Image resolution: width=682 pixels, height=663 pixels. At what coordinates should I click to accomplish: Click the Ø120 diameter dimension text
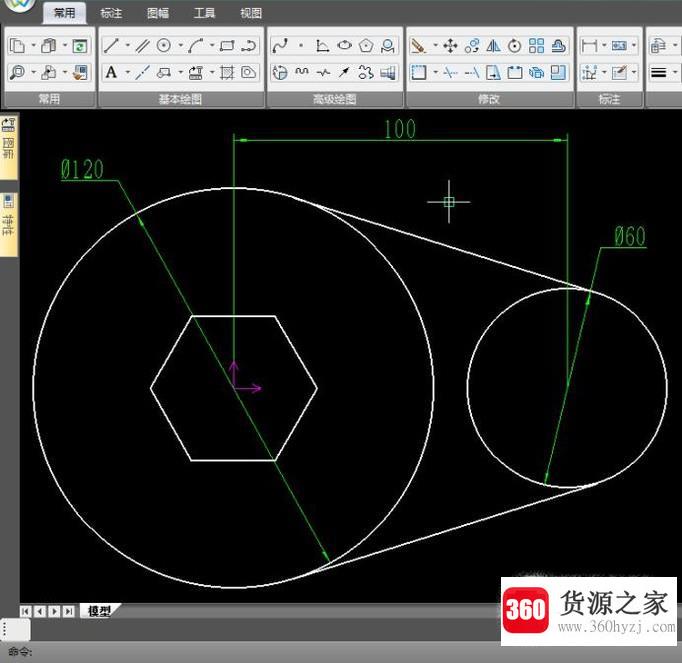click(x=82, y=169)
